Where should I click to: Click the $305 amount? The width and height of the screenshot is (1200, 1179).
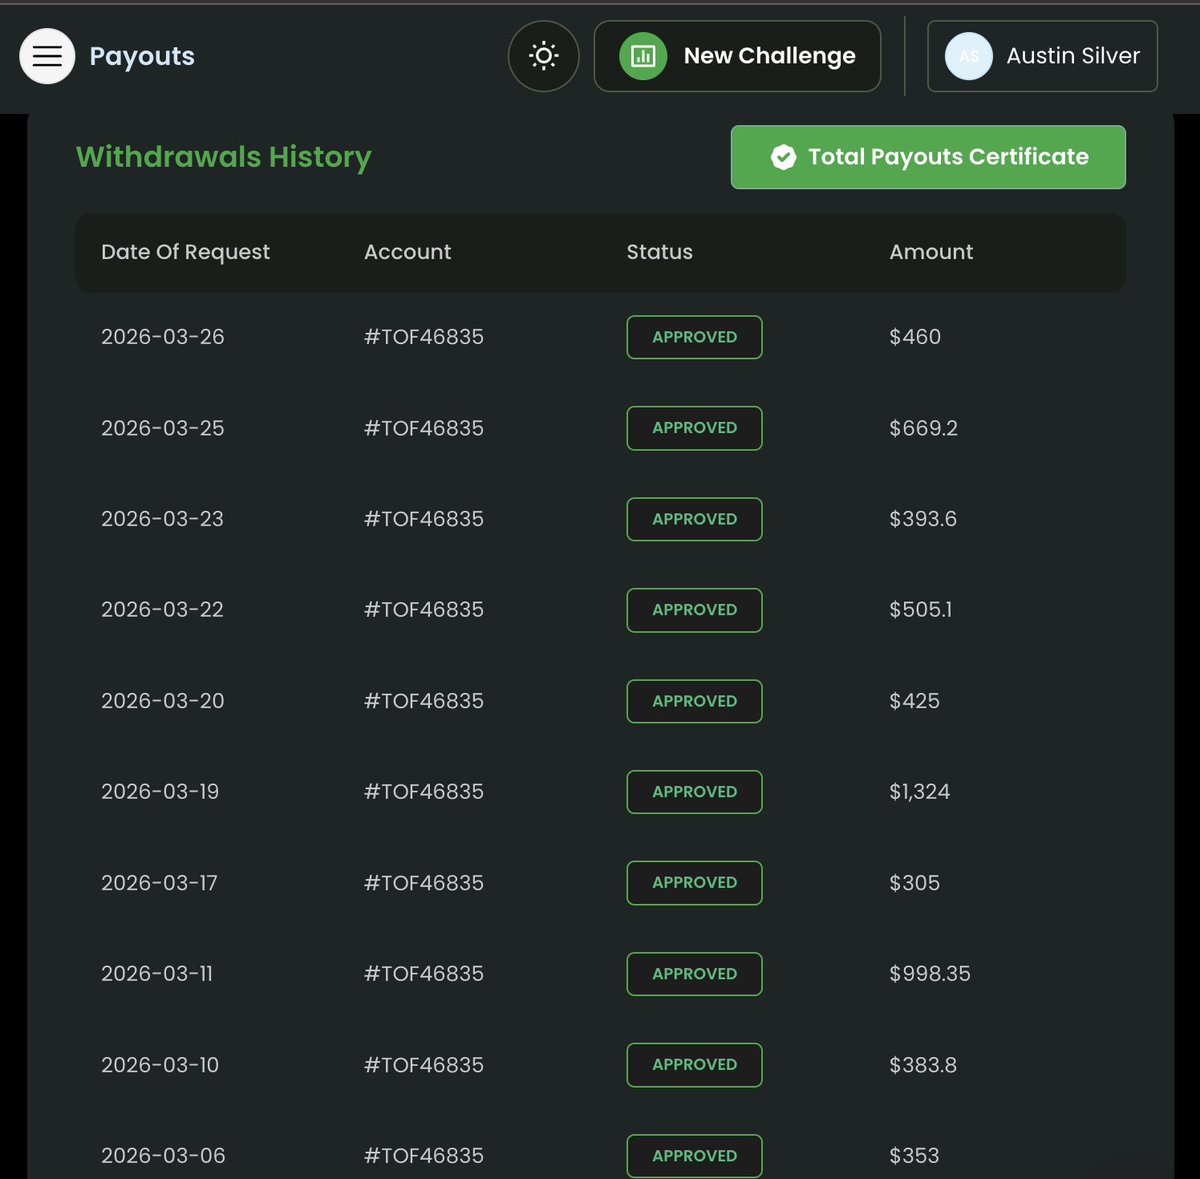tap(915, 883)
